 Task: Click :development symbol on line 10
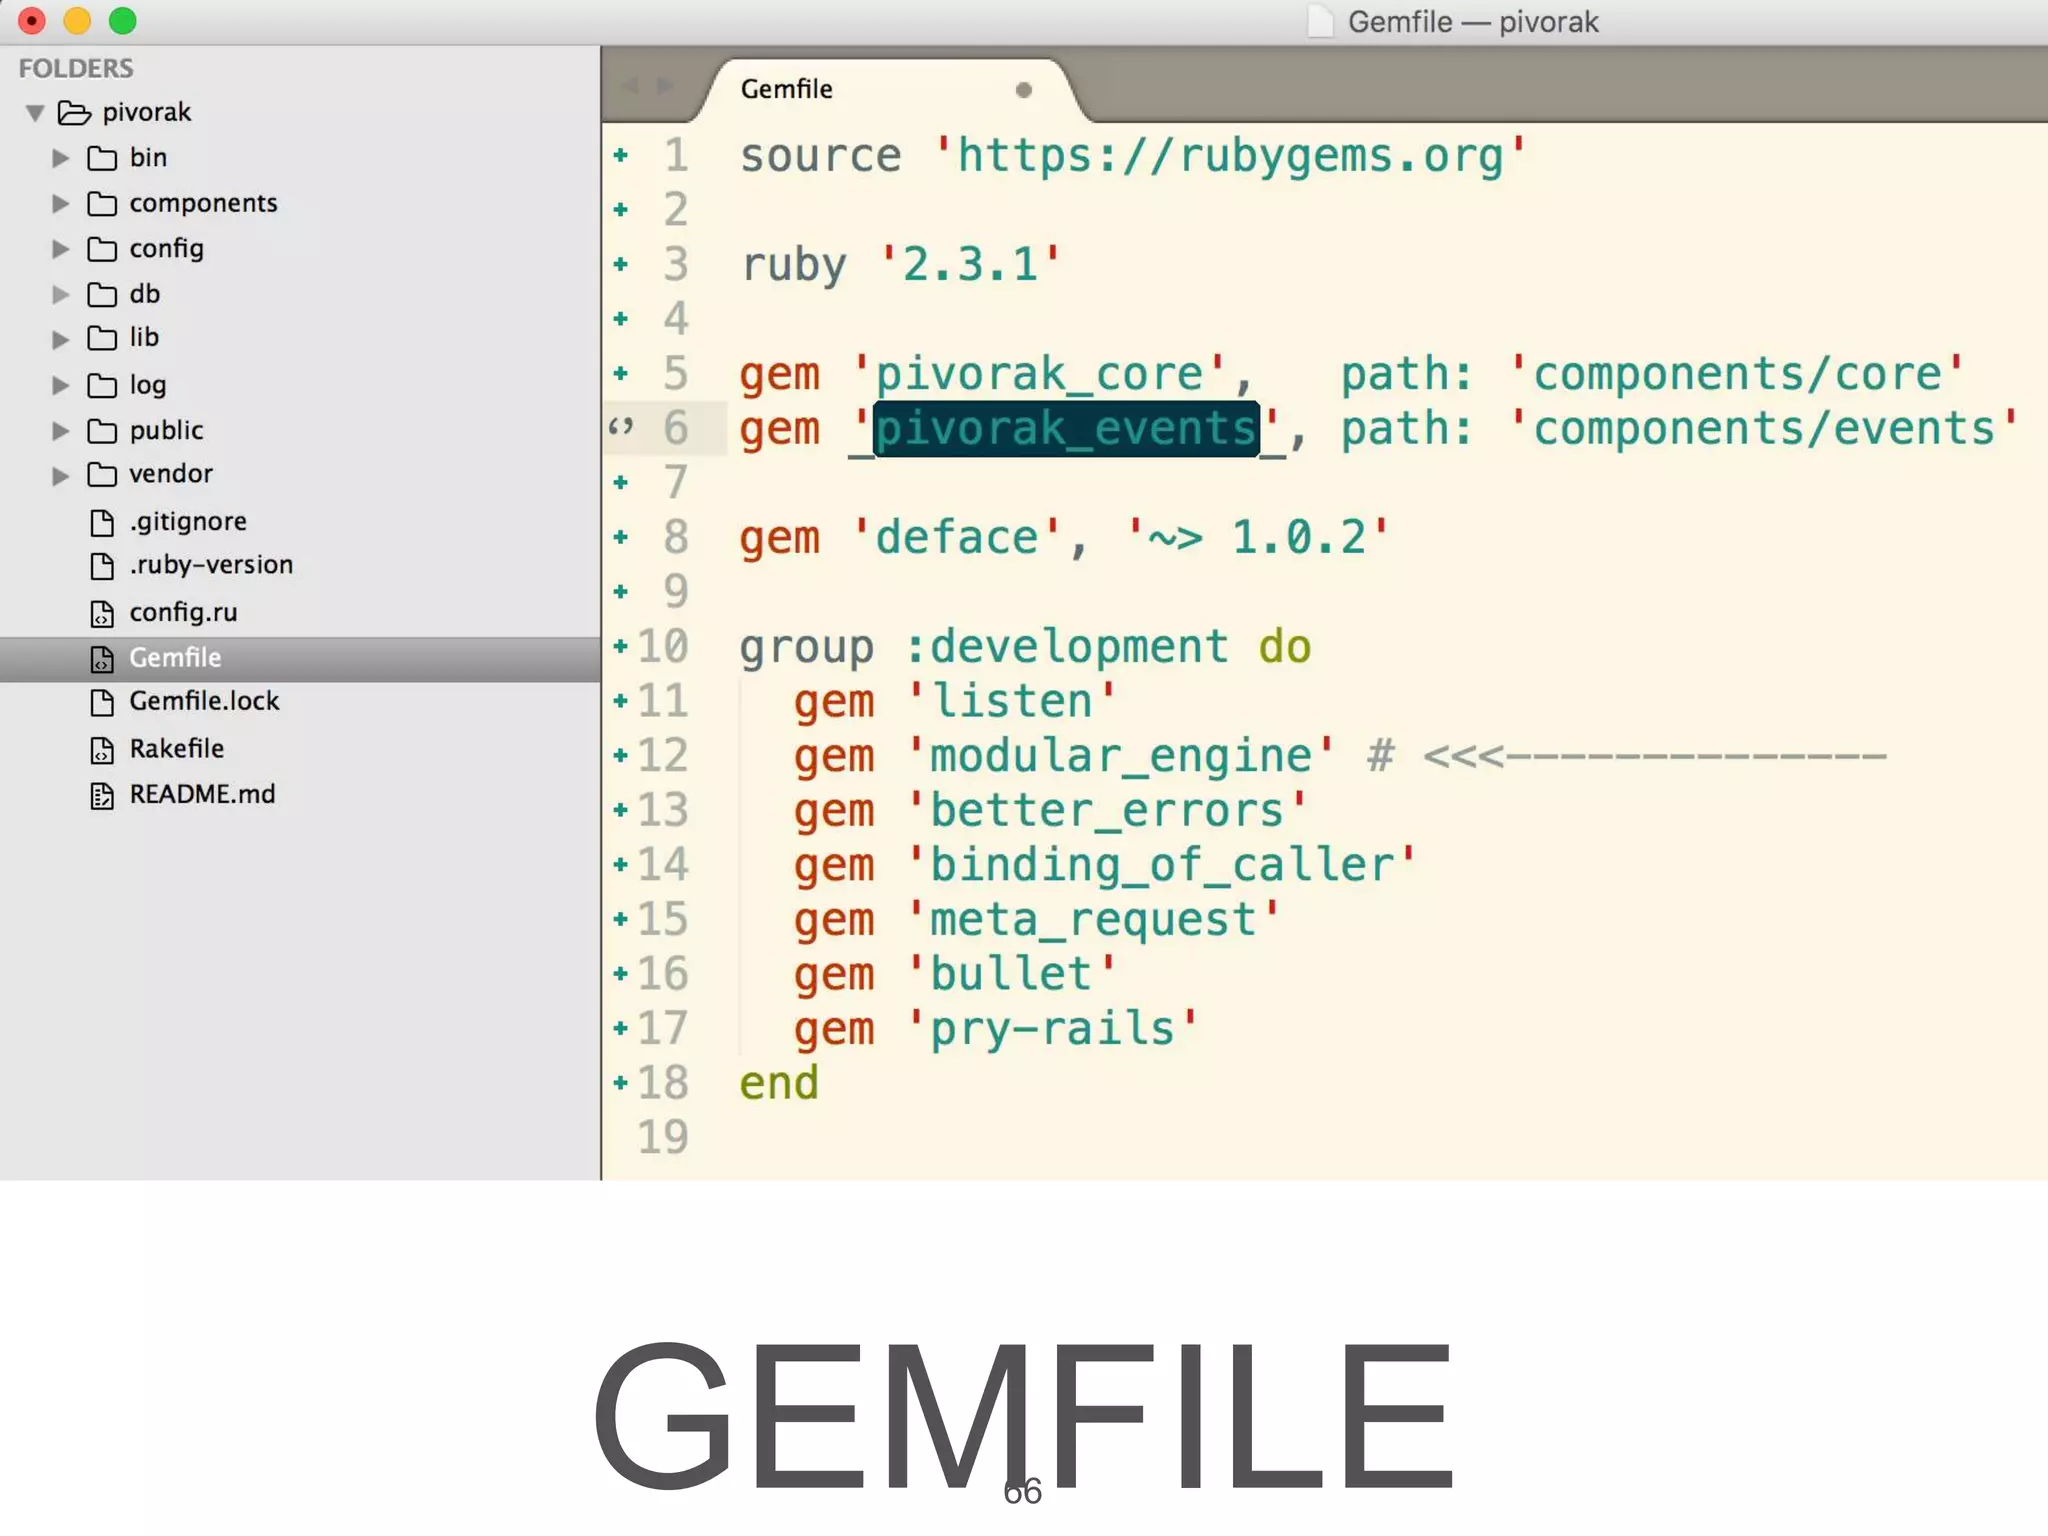click(1066, 647)
